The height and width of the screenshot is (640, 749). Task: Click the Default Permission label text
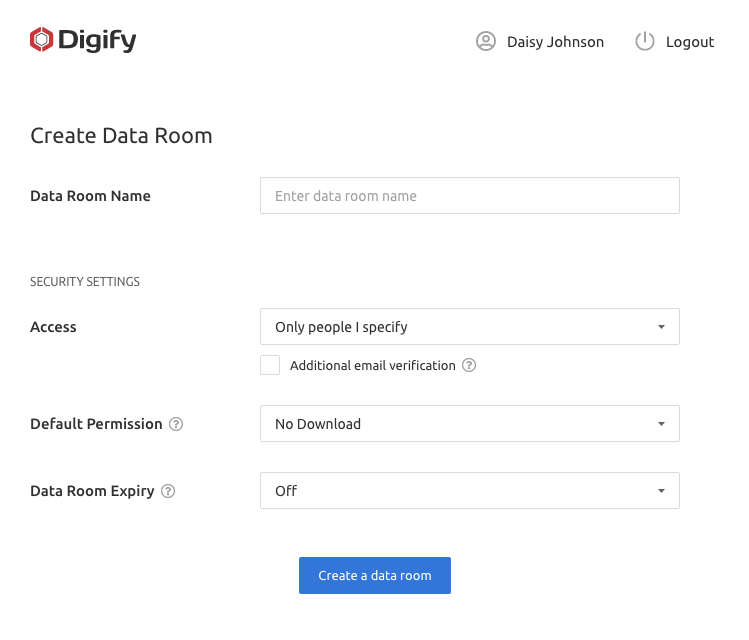click(96, 424)
